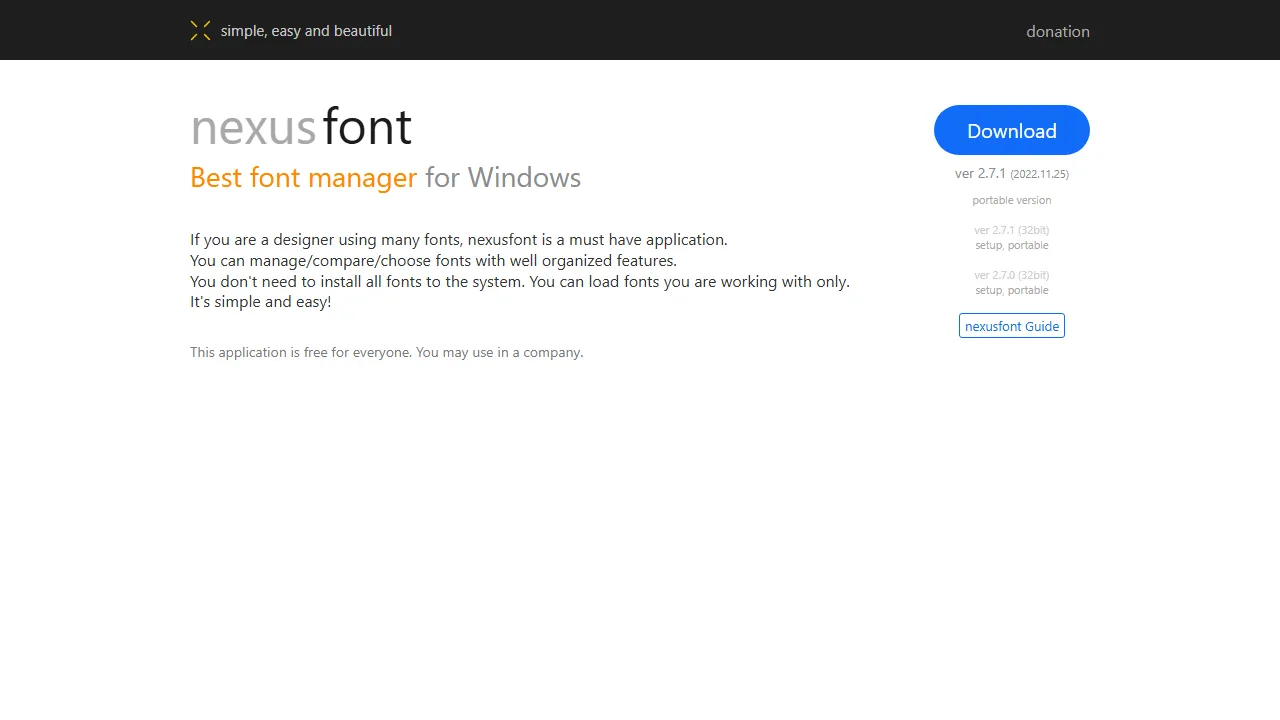Viewport: 1280px width, 720px height.
Task: Download portable for version 2.7.0 (32bit)
Action: [1028, 290]
